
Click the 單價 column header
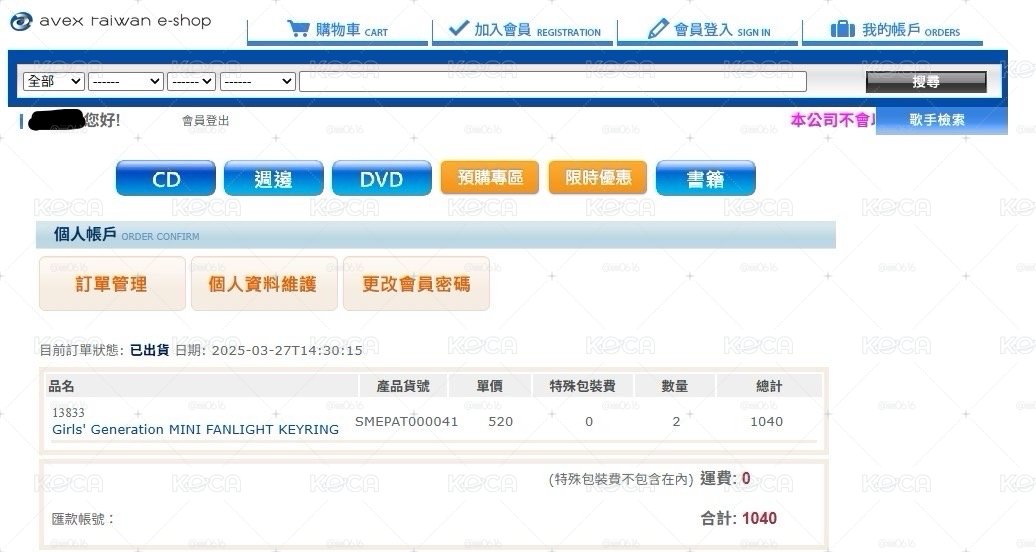click(490, 386)
